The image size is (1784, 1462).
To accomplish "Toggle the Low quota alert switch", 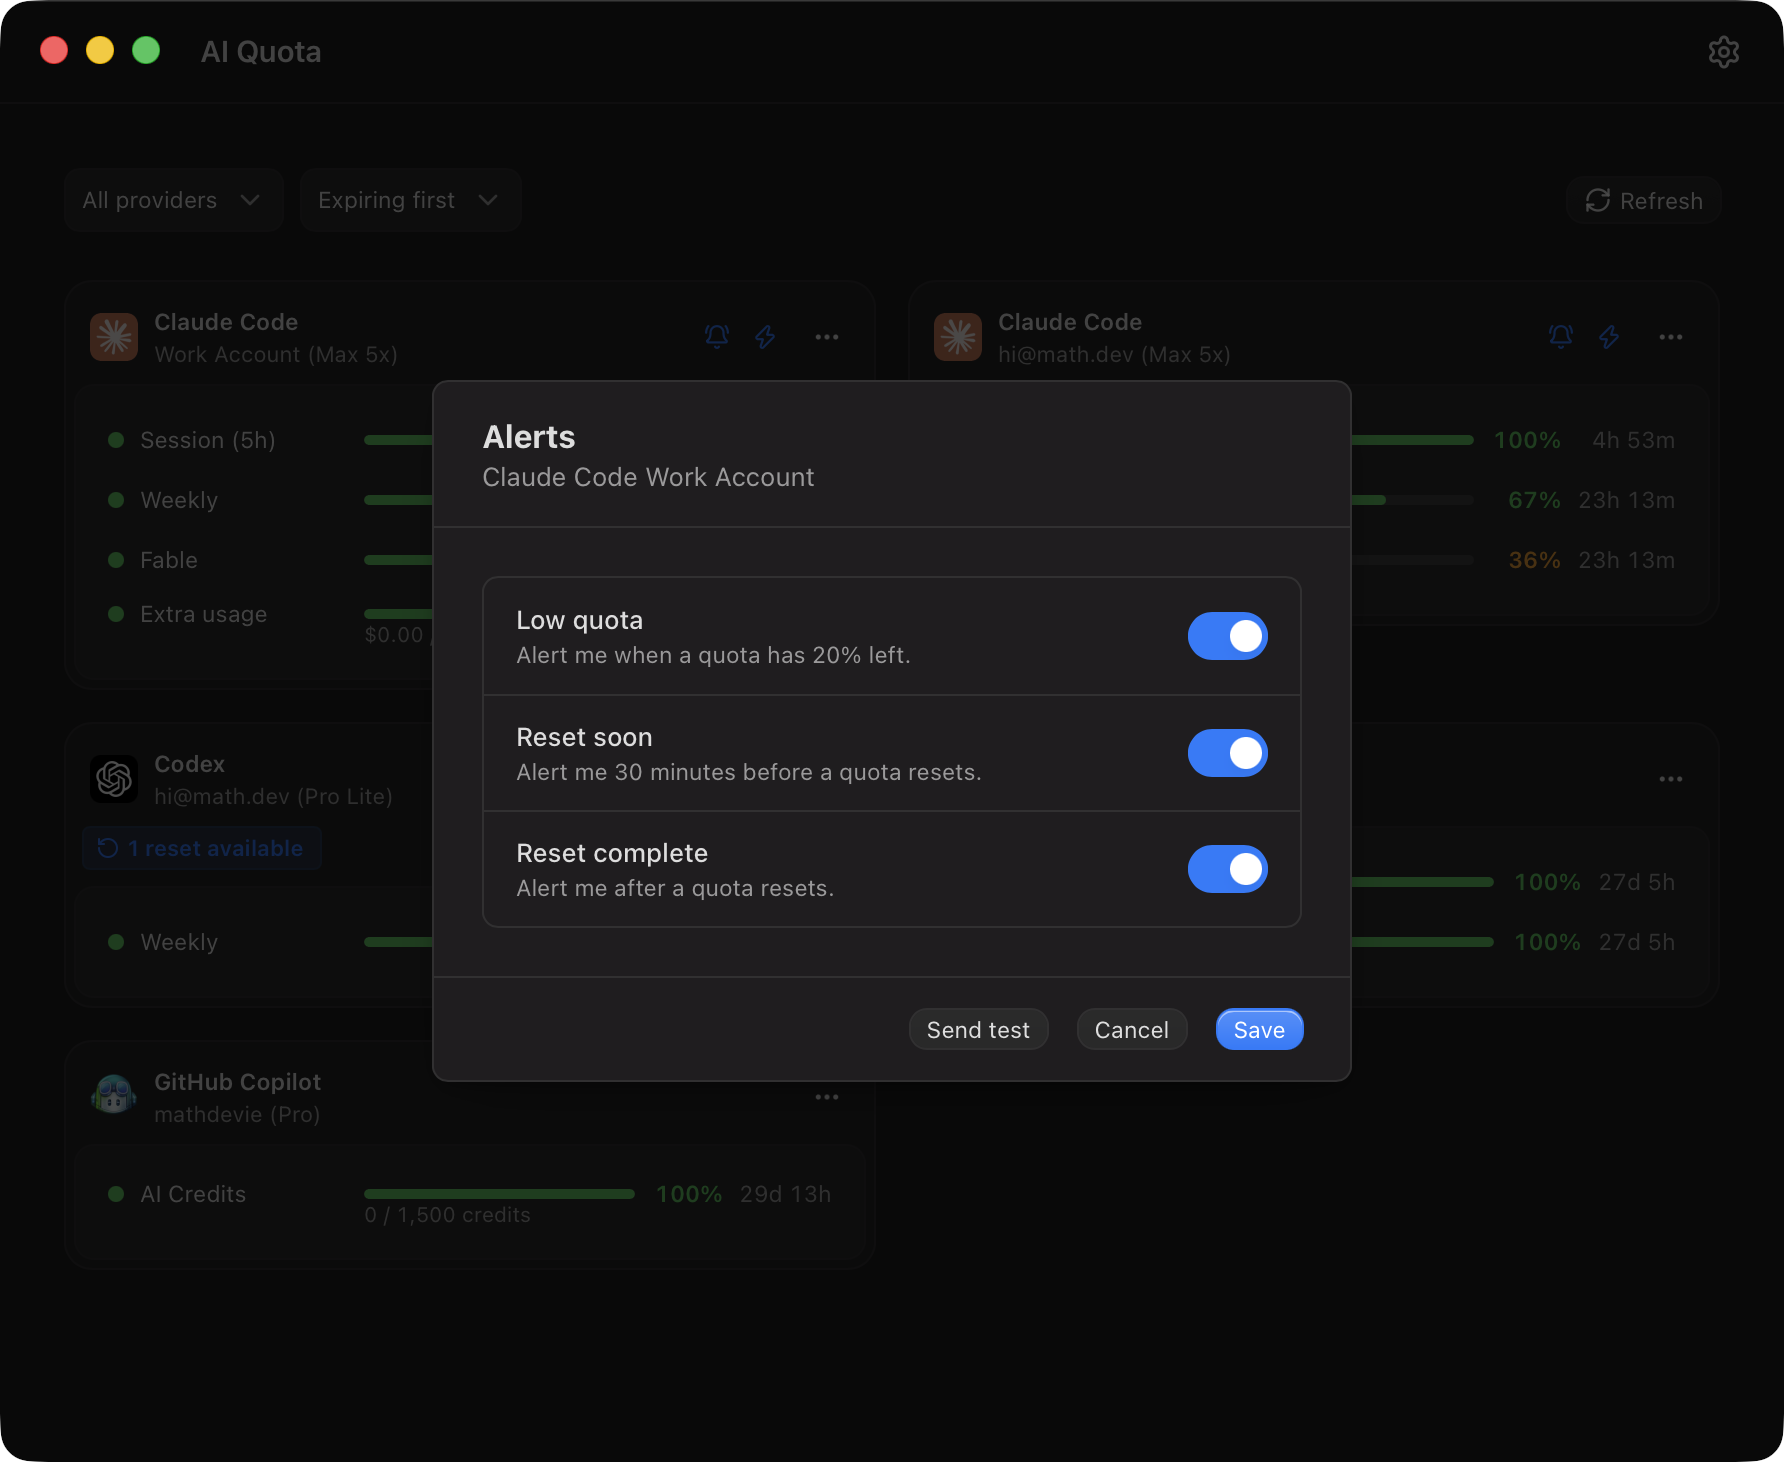I will tap(1227, 636).
